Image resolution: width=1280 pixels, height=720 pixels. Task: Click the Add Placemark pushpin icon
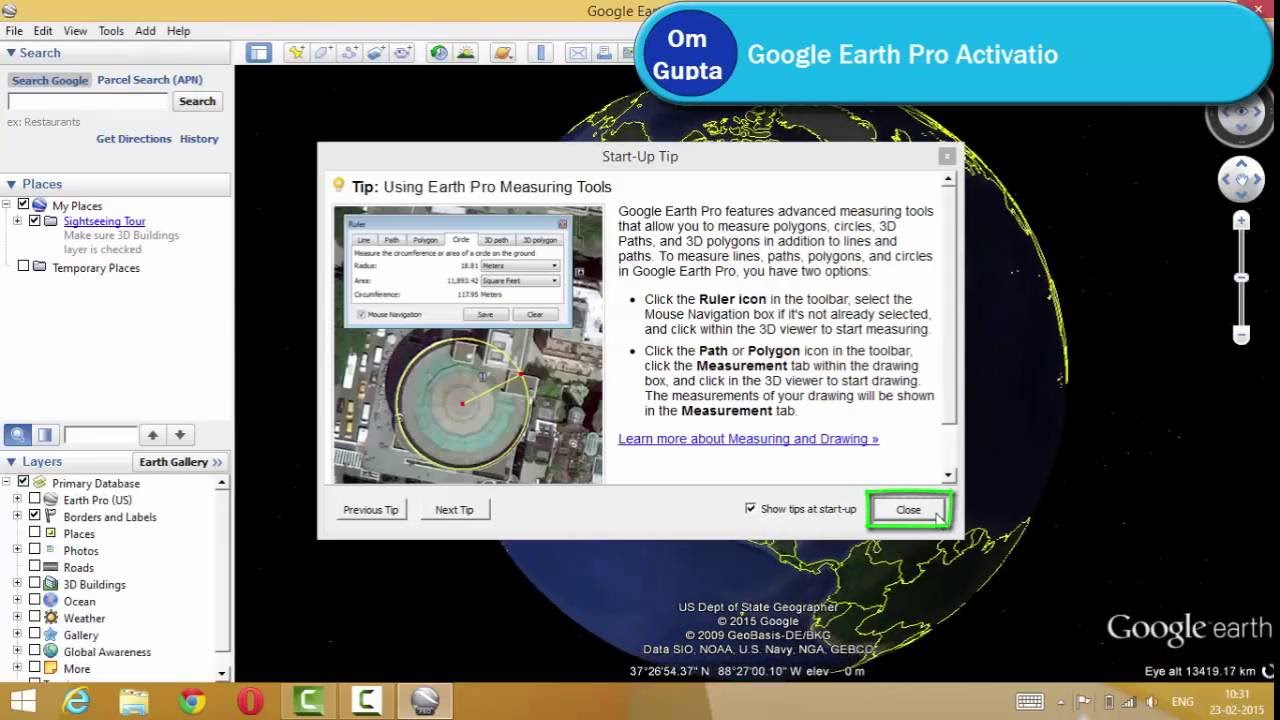296,53
